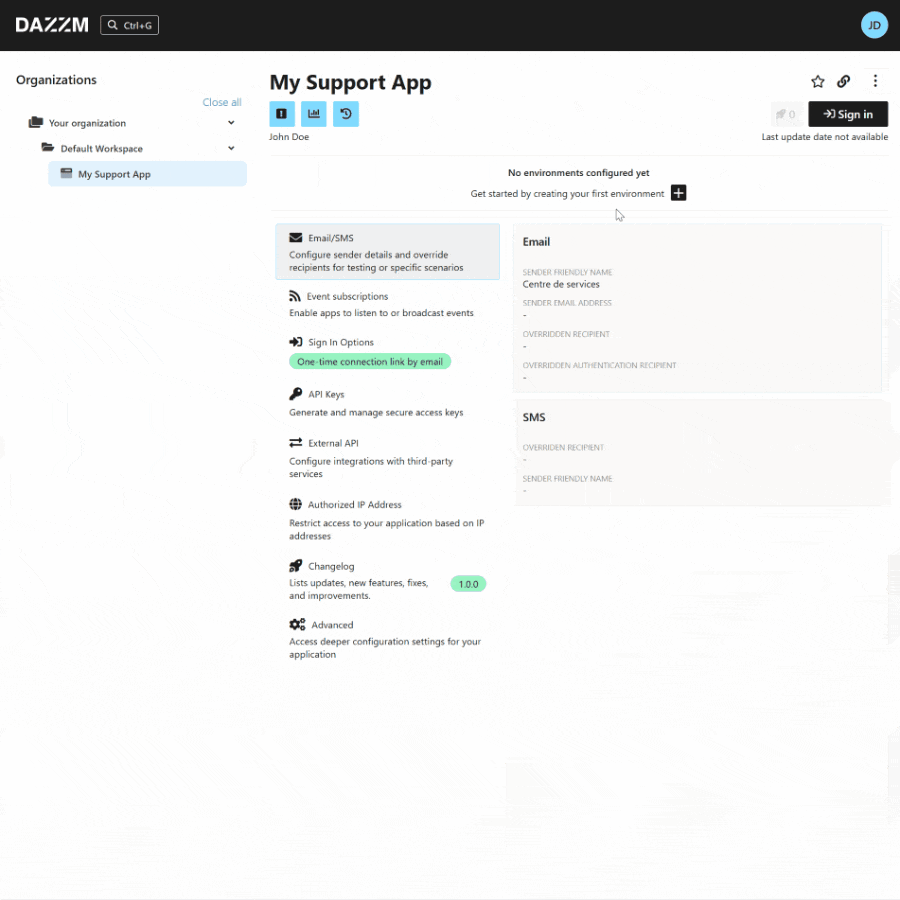Open the API Keys section
The image size is (900, 900).
[x=325, y=394]
